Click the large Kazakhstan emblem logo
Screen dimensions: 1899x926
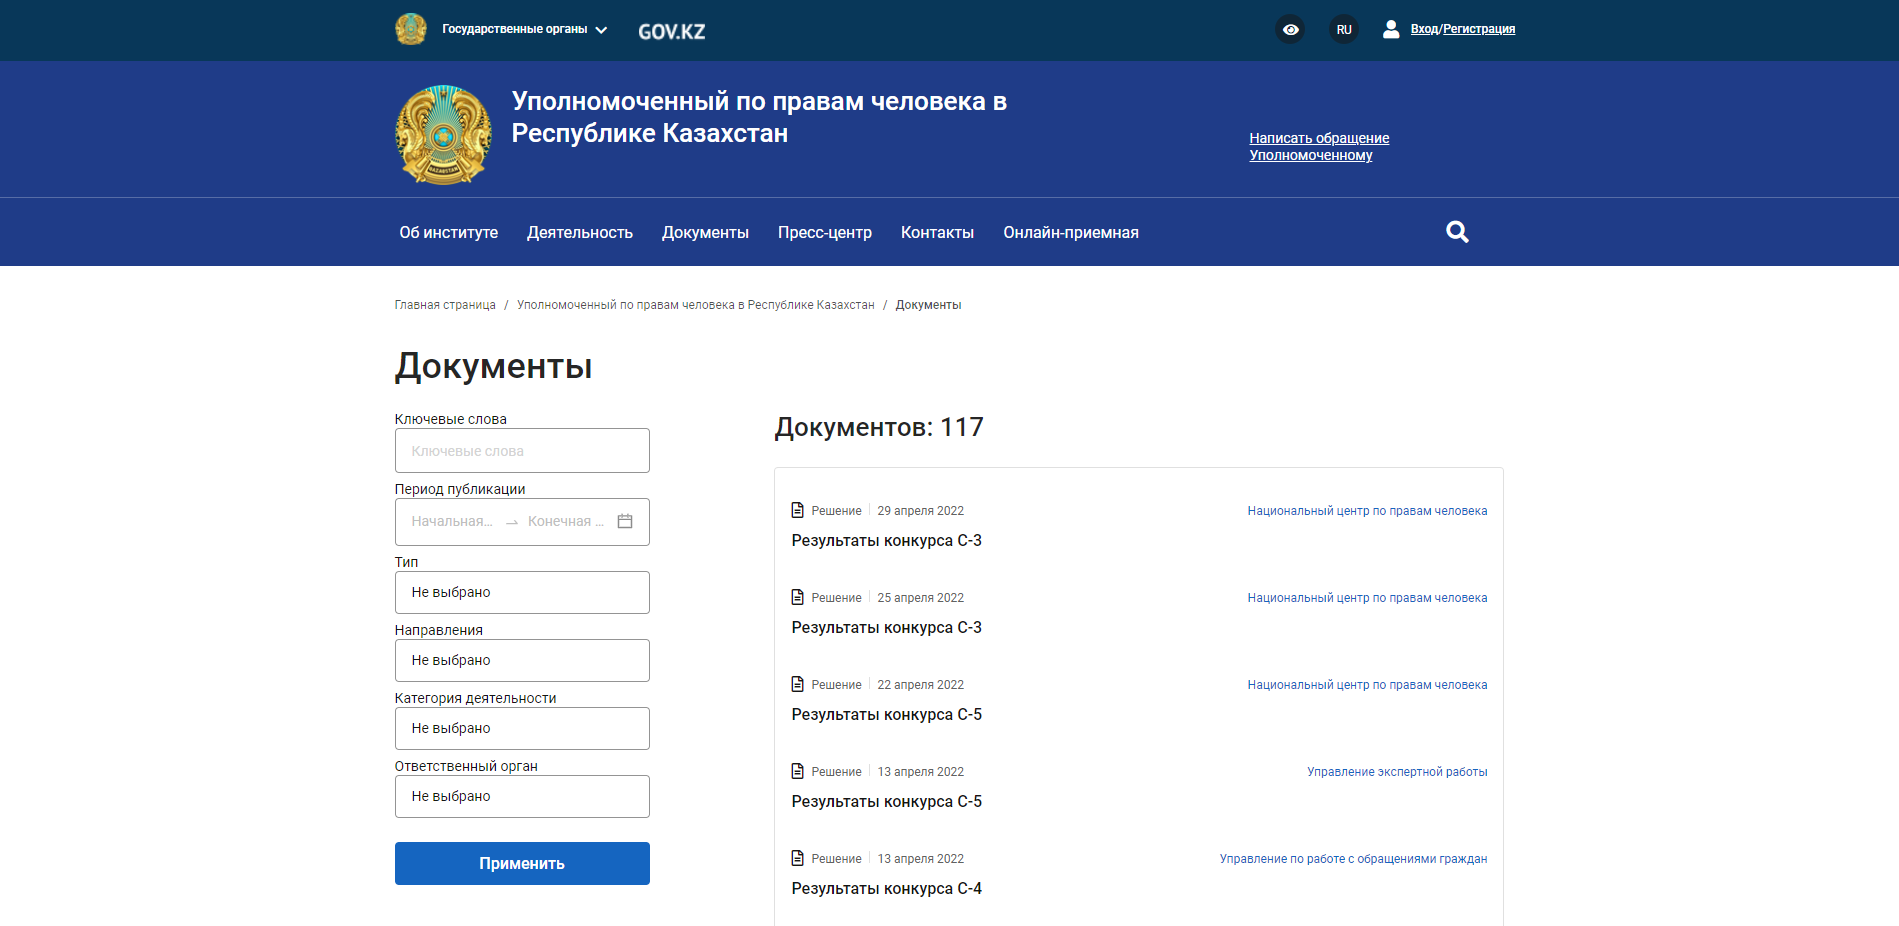click(443, 134)
